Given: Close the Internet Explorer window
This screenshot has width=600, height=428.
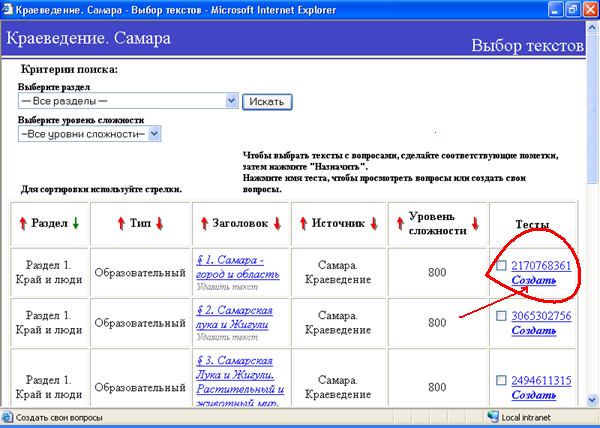Looking at the screenshot, I should pyautogui.click(x=590, y=10).
